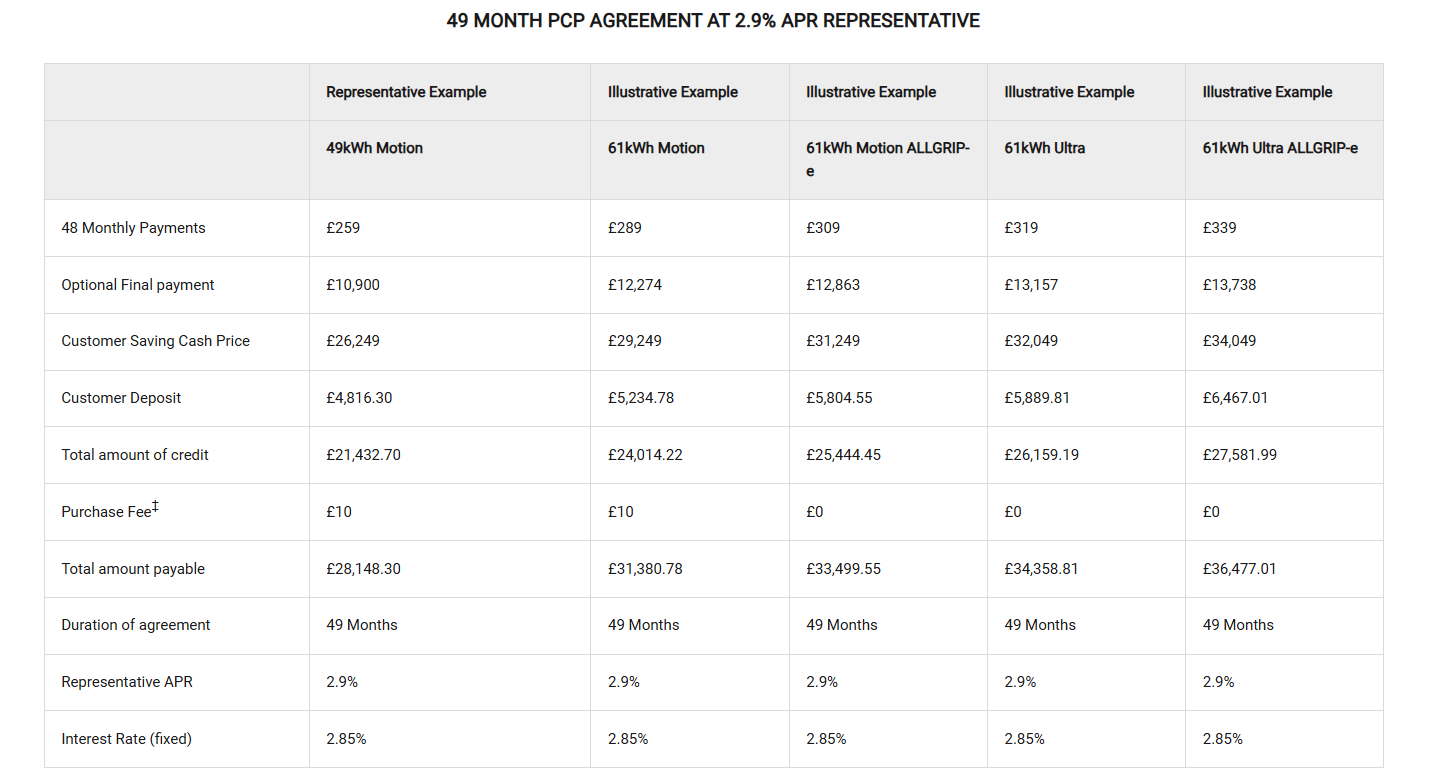Select the Total amount of credit label
The width and height of the screenshot is (1451, 781).
(x=135, y=455)
